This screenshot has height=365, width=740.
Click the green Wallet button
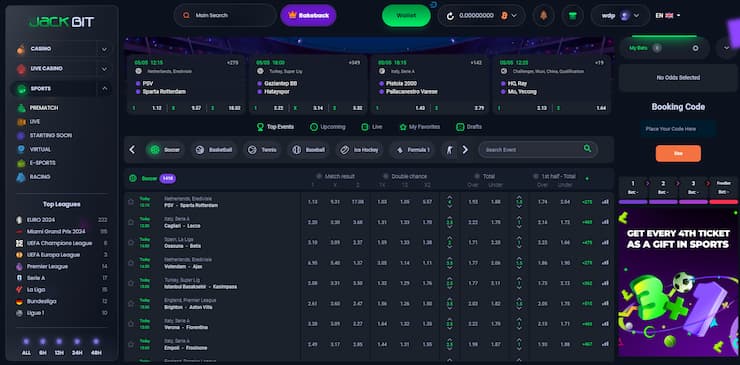tap(406, 16)
